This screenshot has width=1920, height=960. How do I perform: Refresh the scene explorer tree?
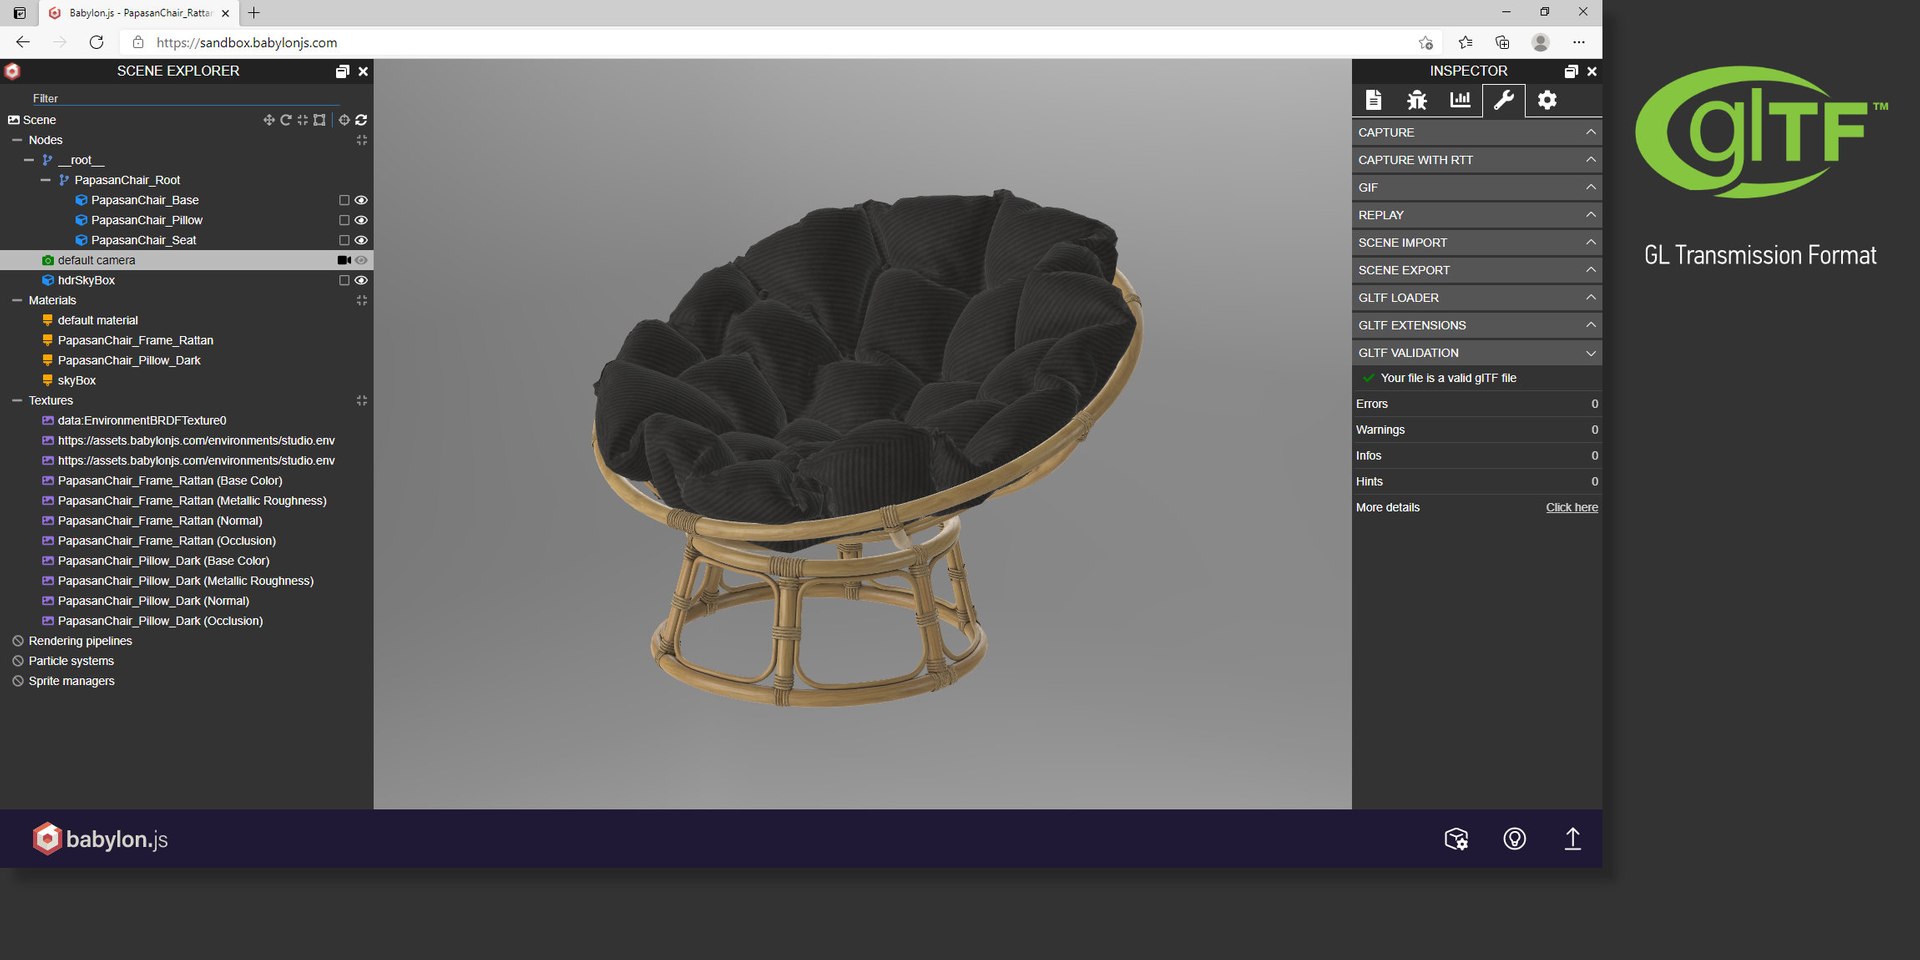361,120
